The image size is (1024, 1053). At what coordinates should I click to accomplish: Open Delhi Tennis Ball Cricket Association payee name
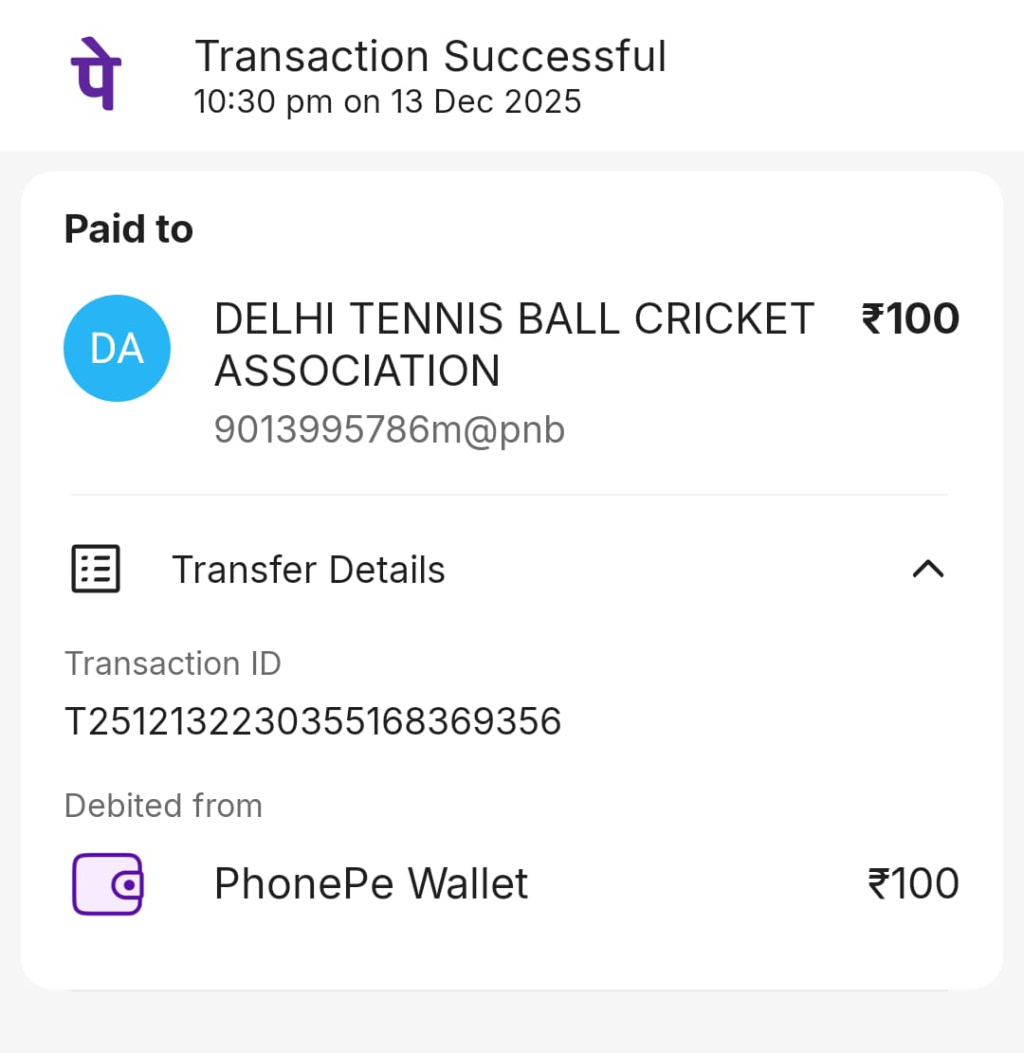(x=514, y=345)
